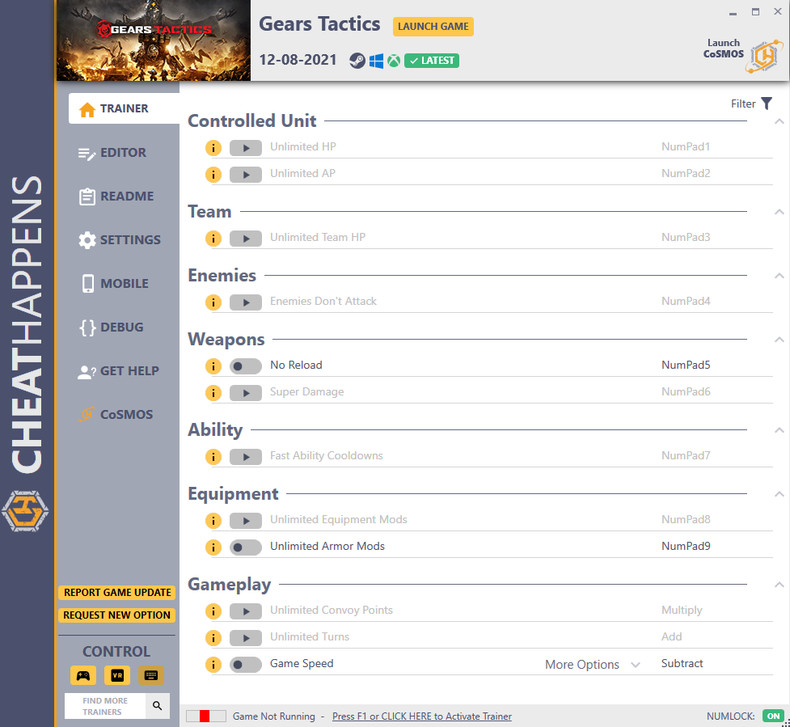This screenshot has height=727, width=790.
Task: Activate Super Damage play button
Action: pos(245,392)
